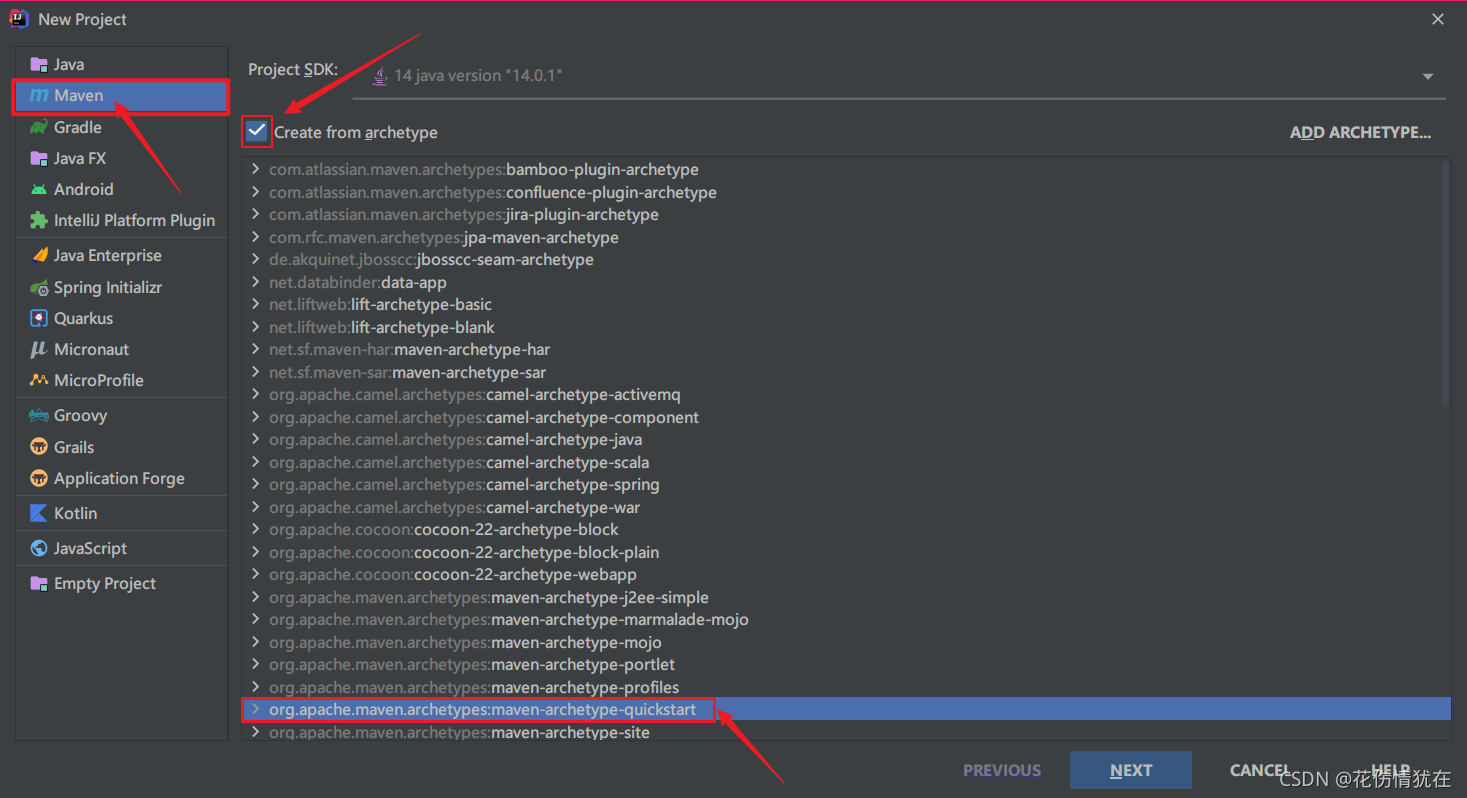Select maven-archetype-portlet row
1467x798 pixels.
(846, 665)
